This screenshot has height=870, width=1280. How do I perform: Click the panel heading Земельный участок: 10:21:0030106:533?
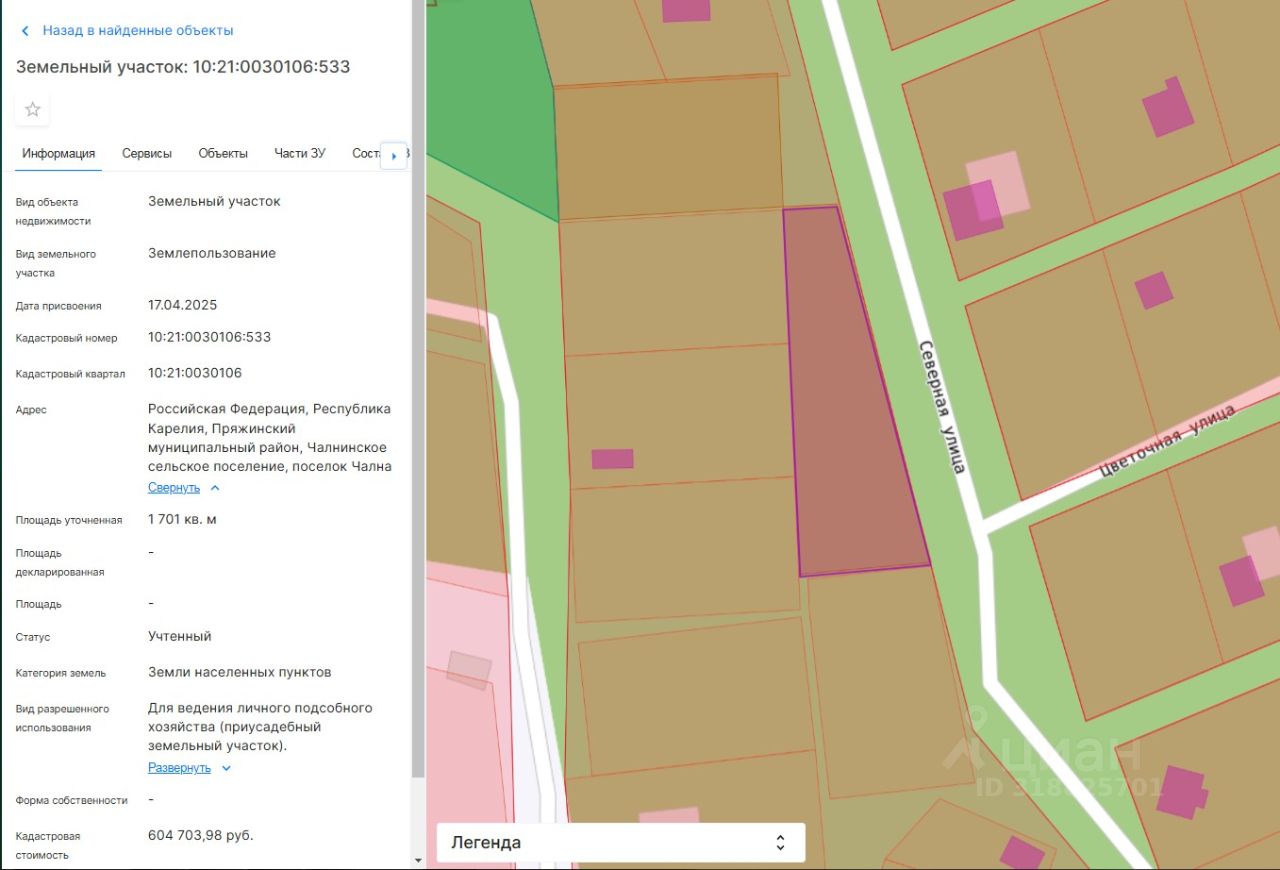coord(183,67)
